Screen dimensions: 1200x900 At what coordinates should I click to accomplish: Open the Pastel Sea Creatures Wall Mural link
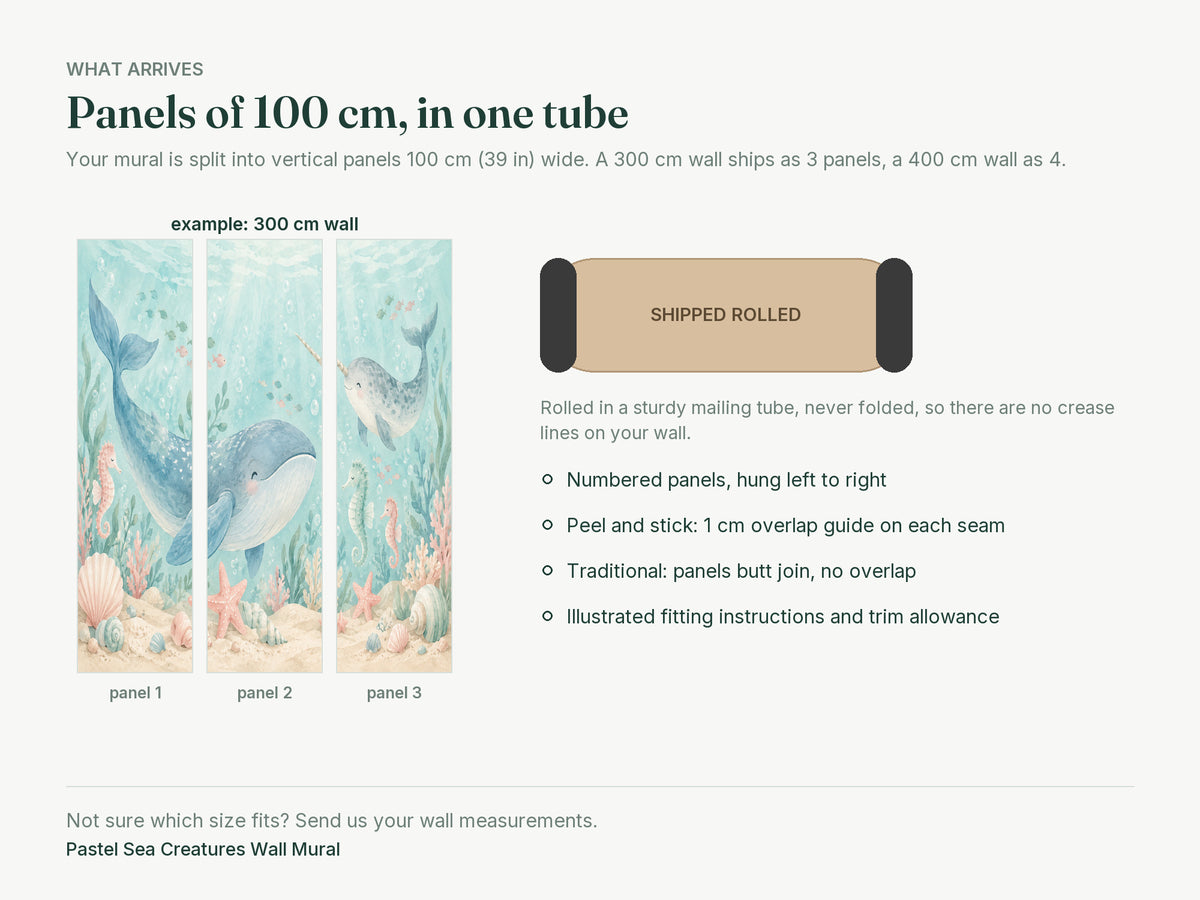203,849
